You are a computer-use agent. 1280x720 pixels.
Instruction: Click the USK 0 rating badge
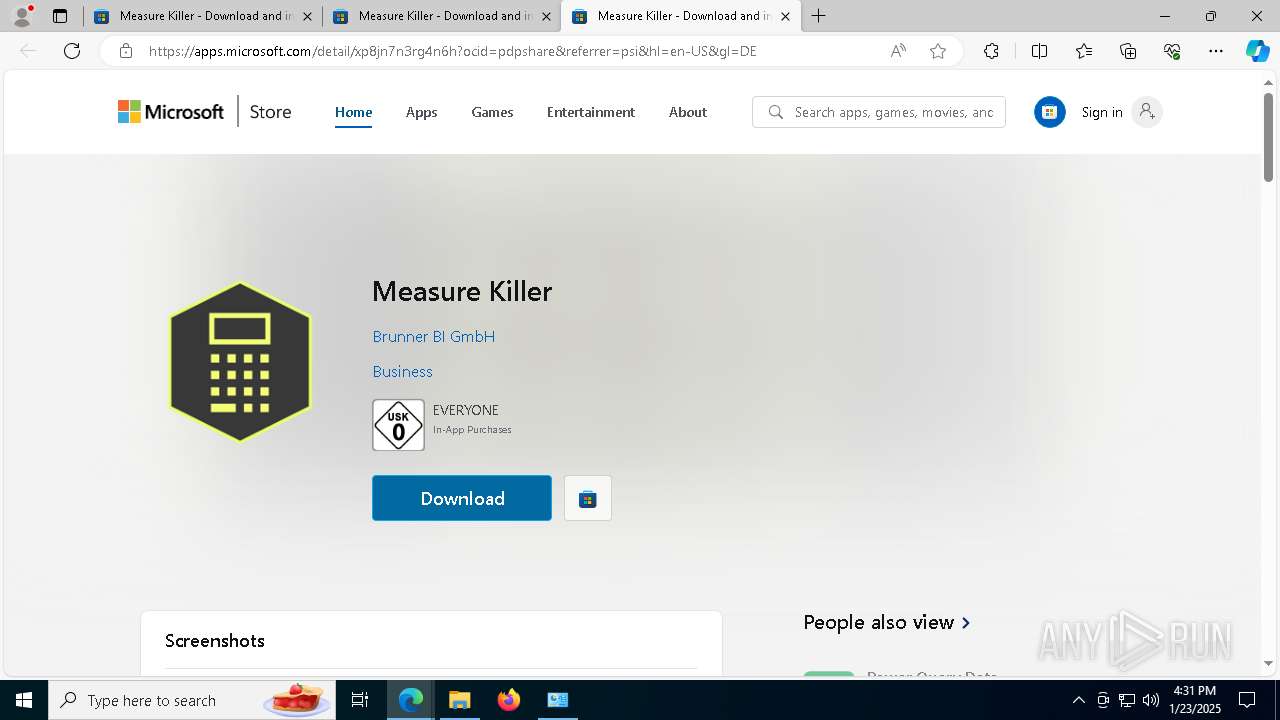[x=398, y=425]
